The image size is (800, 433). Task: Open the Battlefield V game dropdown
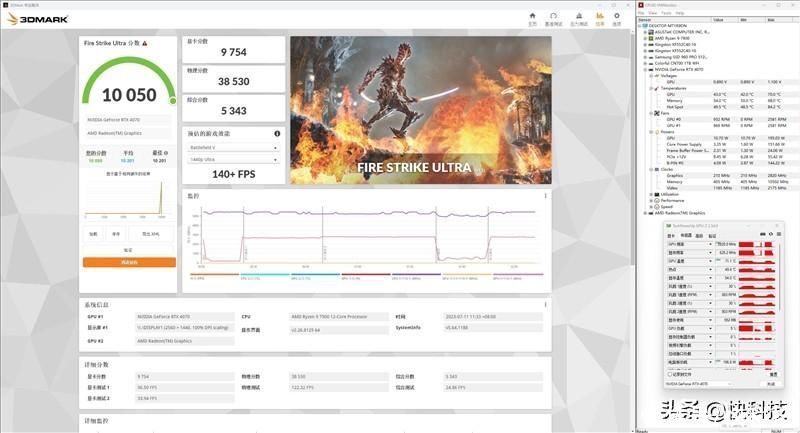pos(234,147)
